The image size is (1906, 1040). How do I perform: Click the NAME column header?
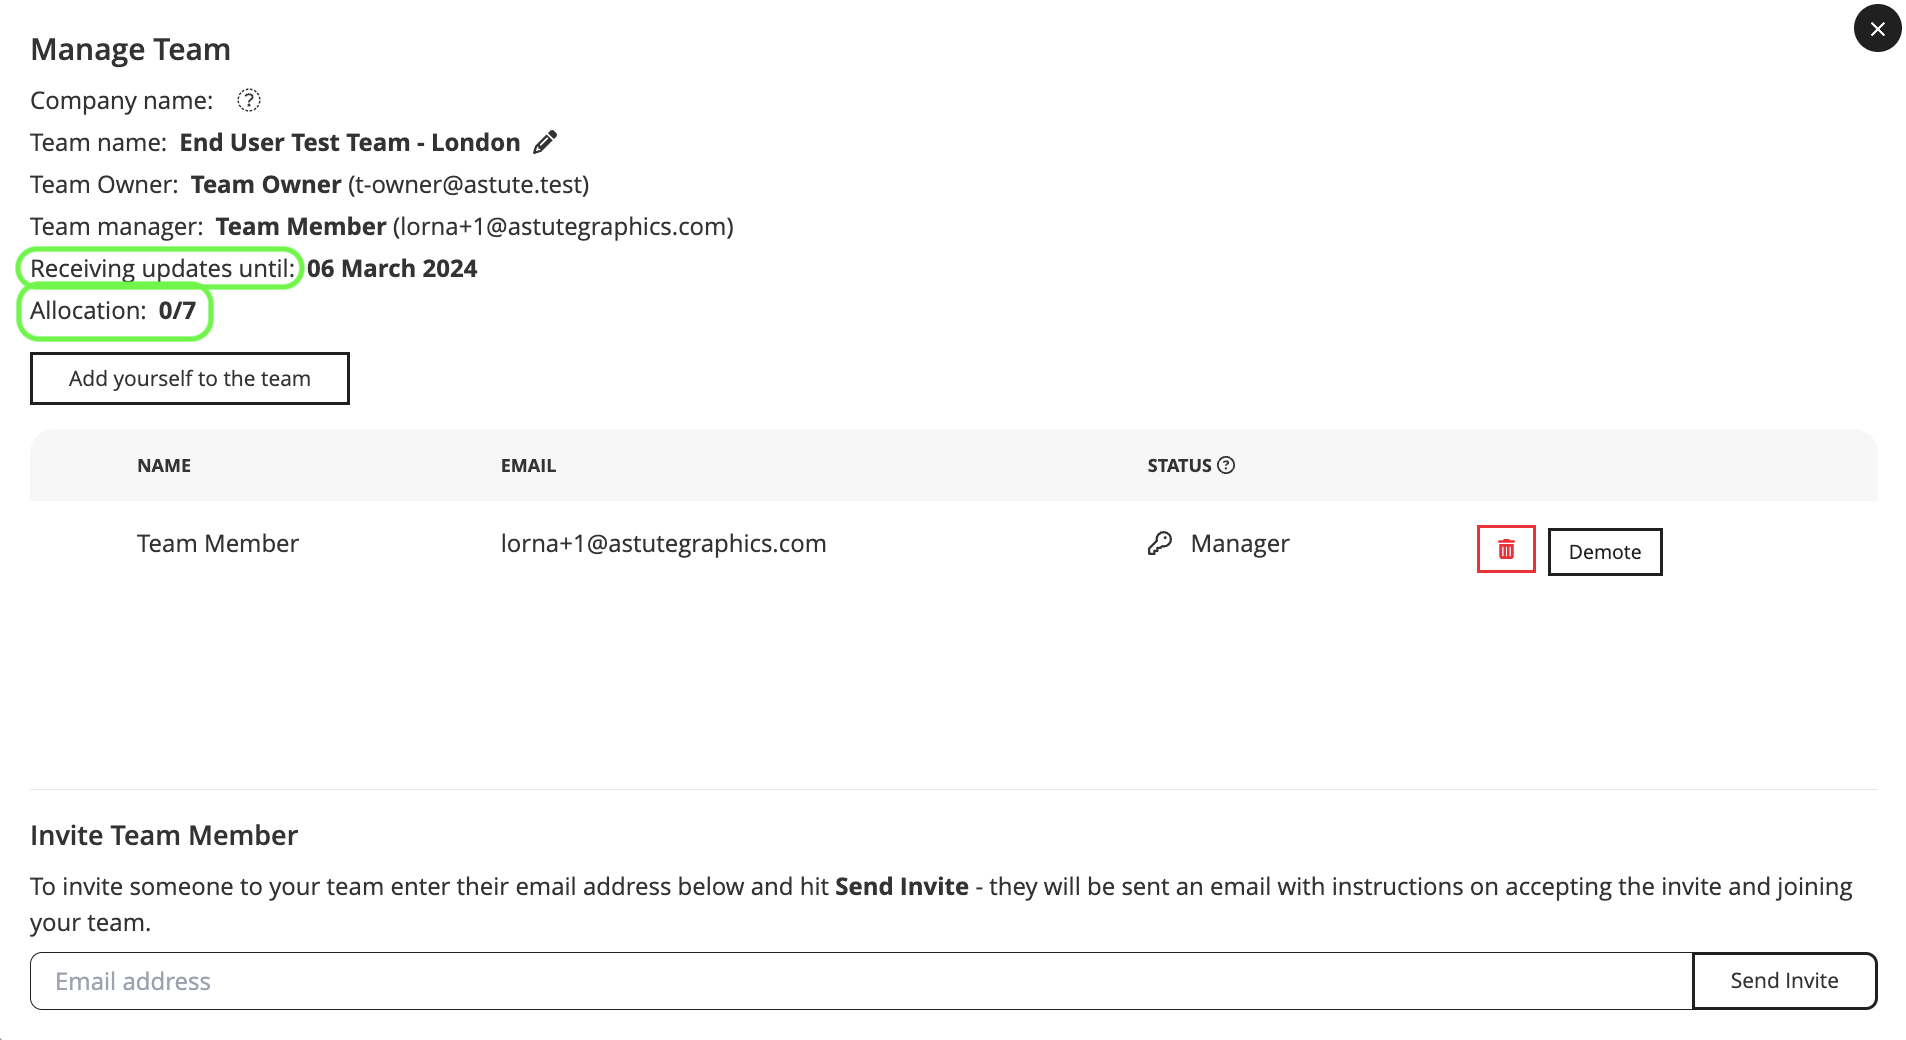coord(164,466)
